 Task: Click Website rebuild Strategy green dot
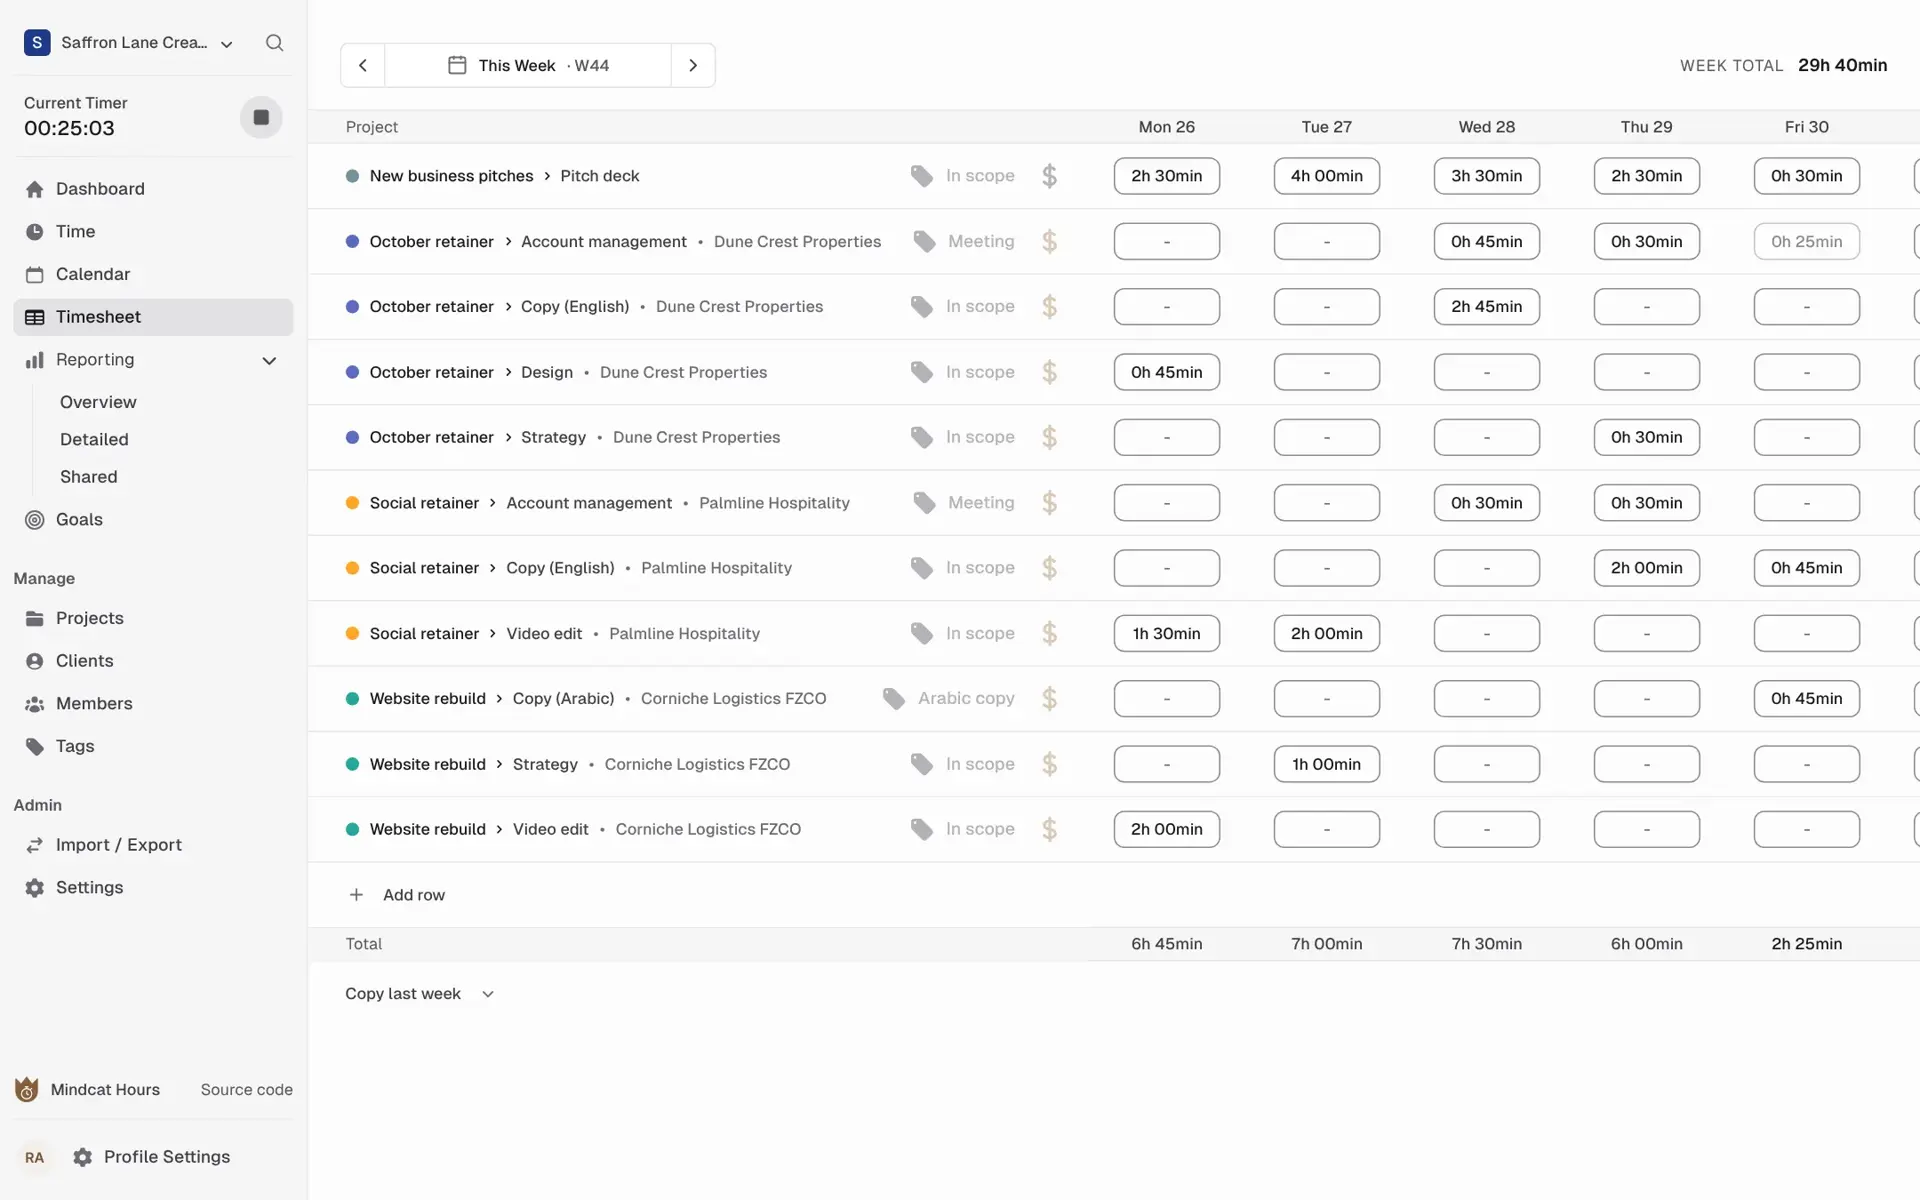[x=352, y=764]
